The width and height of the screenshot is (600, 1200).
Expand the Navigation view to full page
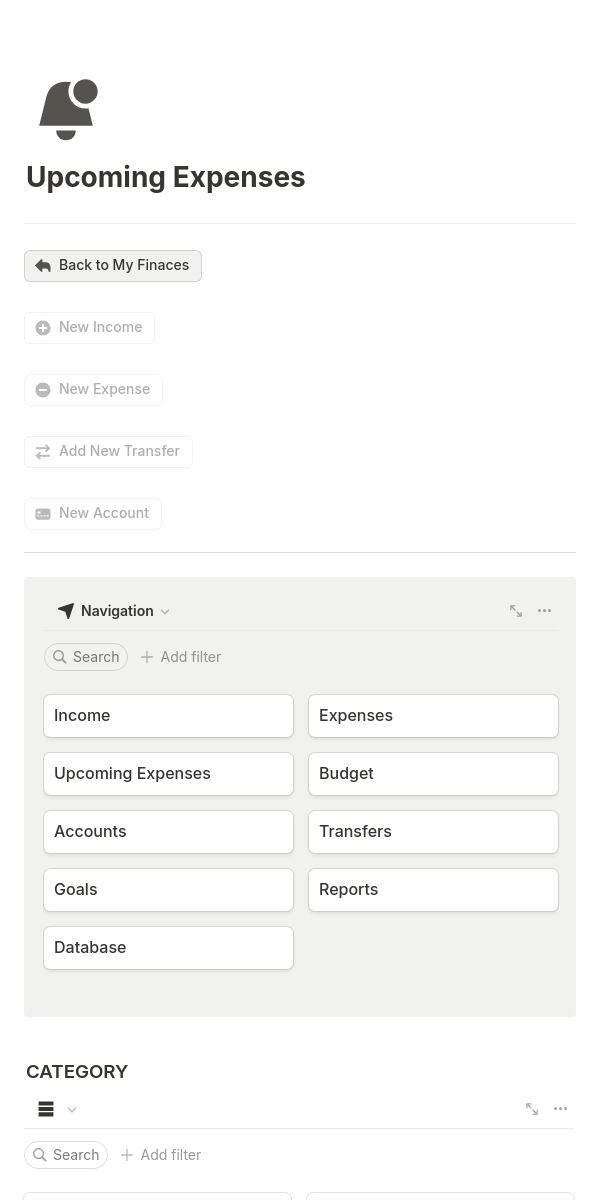coord(516,611)
